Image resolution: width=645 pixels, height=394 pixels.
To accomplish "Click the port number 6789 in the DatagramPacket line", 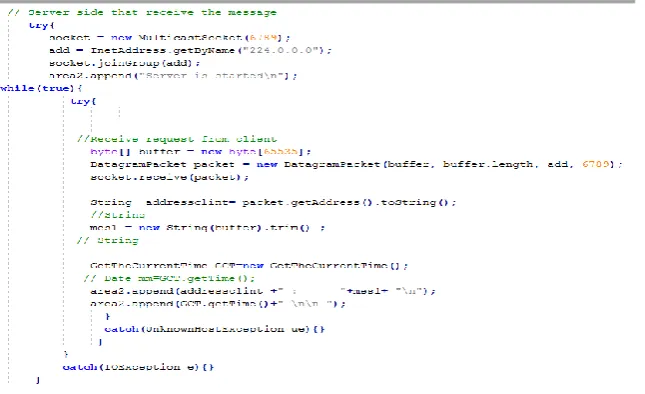I will (x=595, y=164).
